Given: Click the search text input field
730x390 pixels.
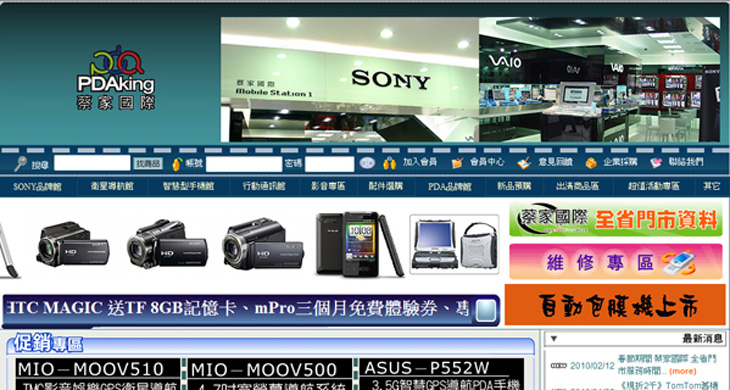Looking at the screenshot, I should [92, 163].
